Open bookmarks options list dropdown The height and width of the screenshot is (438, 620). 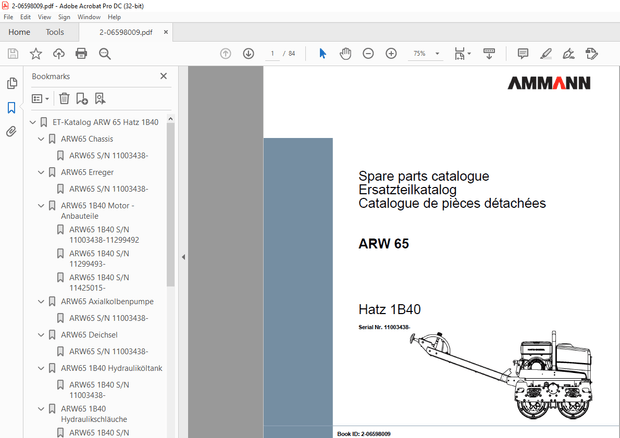click(40, 98)
